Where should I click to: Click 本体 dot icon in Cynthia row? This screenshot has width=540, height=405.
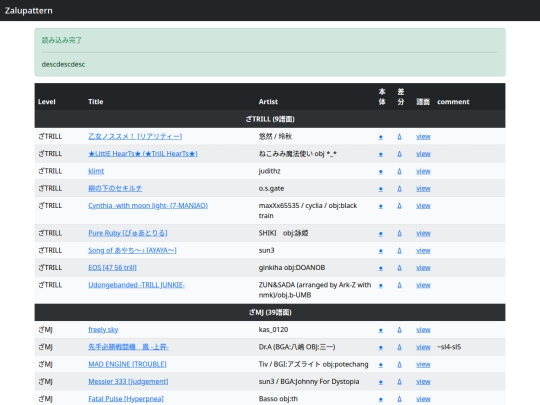click(381, 206)
